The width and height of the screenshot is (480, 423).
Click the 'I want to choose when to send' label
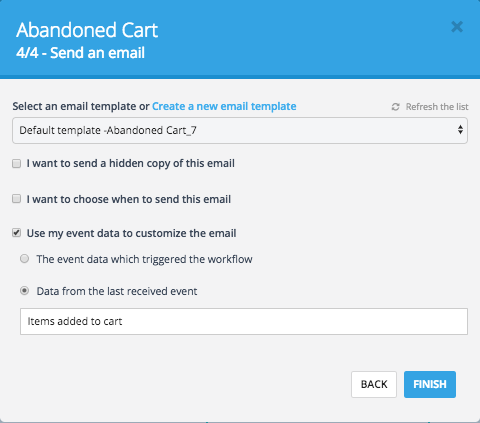[x=129, y=199]
